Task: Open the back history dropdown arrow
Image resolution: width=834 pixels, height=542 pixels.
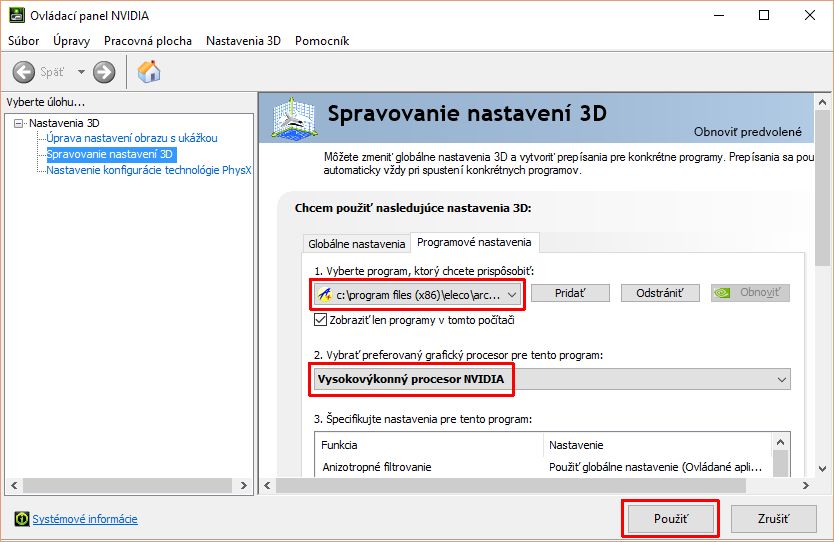Action: (x=81, y=72)
